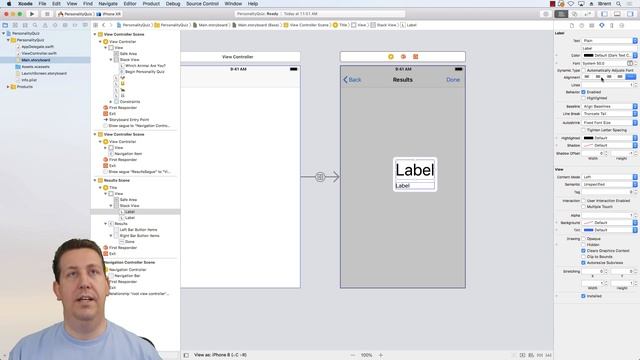Toggle Clip to Bounds checkbox
This screenshot has height=360, width=640.
point(583,257)
